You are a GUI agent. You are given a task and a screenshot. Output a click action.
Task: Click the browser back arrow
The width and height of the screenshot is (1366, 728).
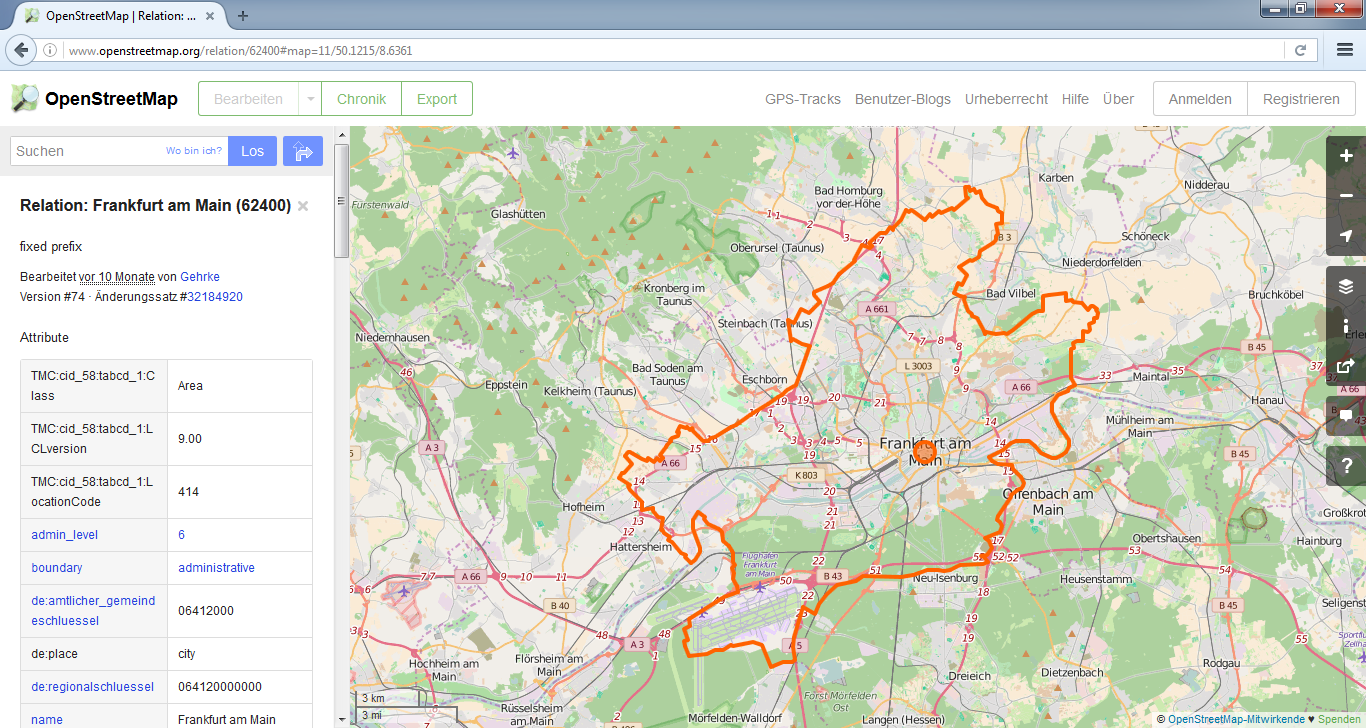point(19,50)
